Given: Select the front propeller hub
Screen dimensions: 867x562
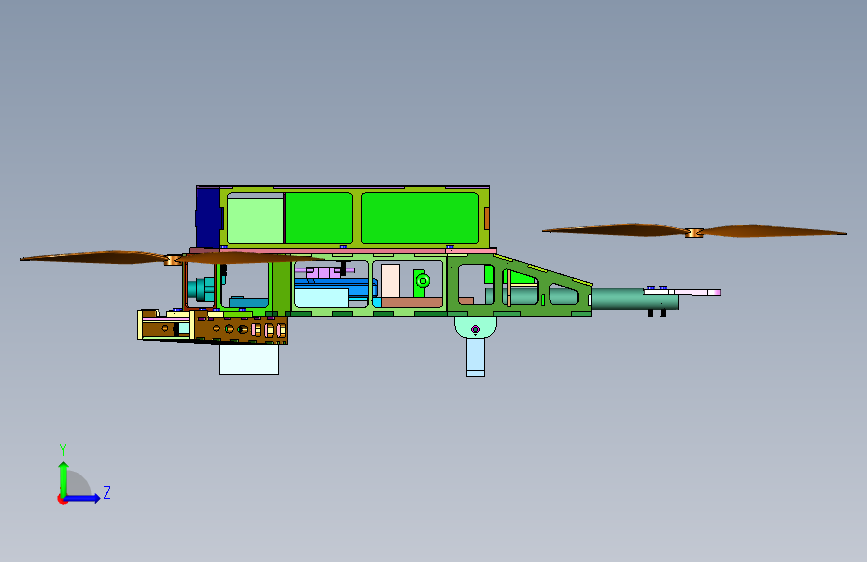Looking at the screenshot, I should (173, 260).
